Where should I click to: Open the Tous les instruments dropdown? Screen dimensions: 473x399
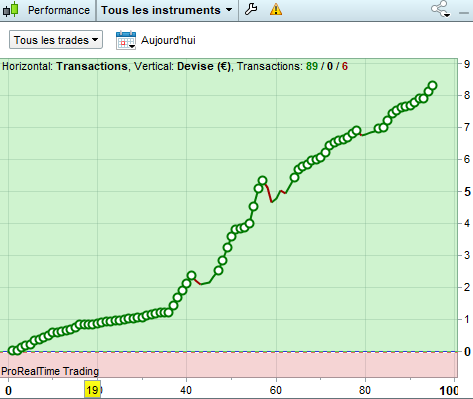(167, 10)
